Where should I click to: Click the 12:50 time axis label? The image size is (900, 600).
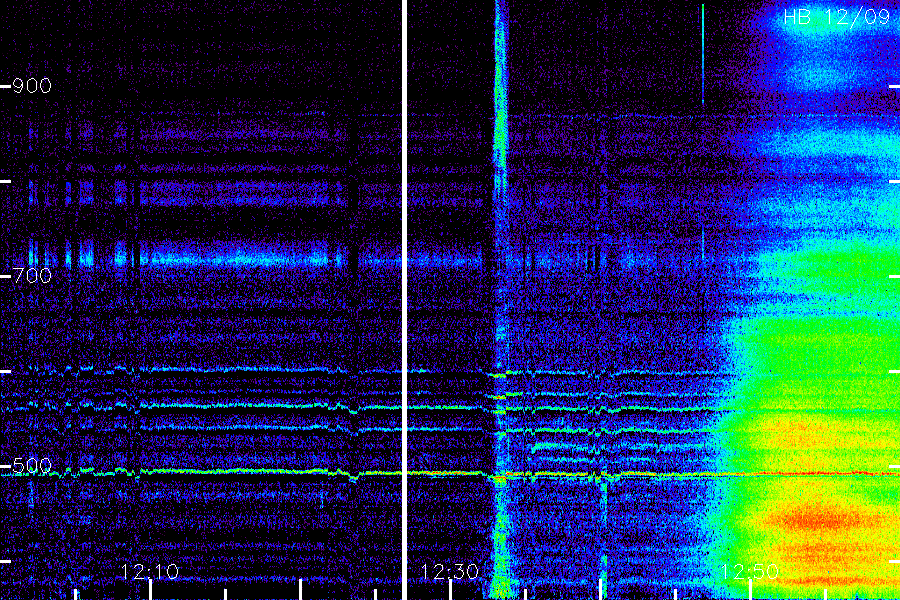(x=749, y=571)
